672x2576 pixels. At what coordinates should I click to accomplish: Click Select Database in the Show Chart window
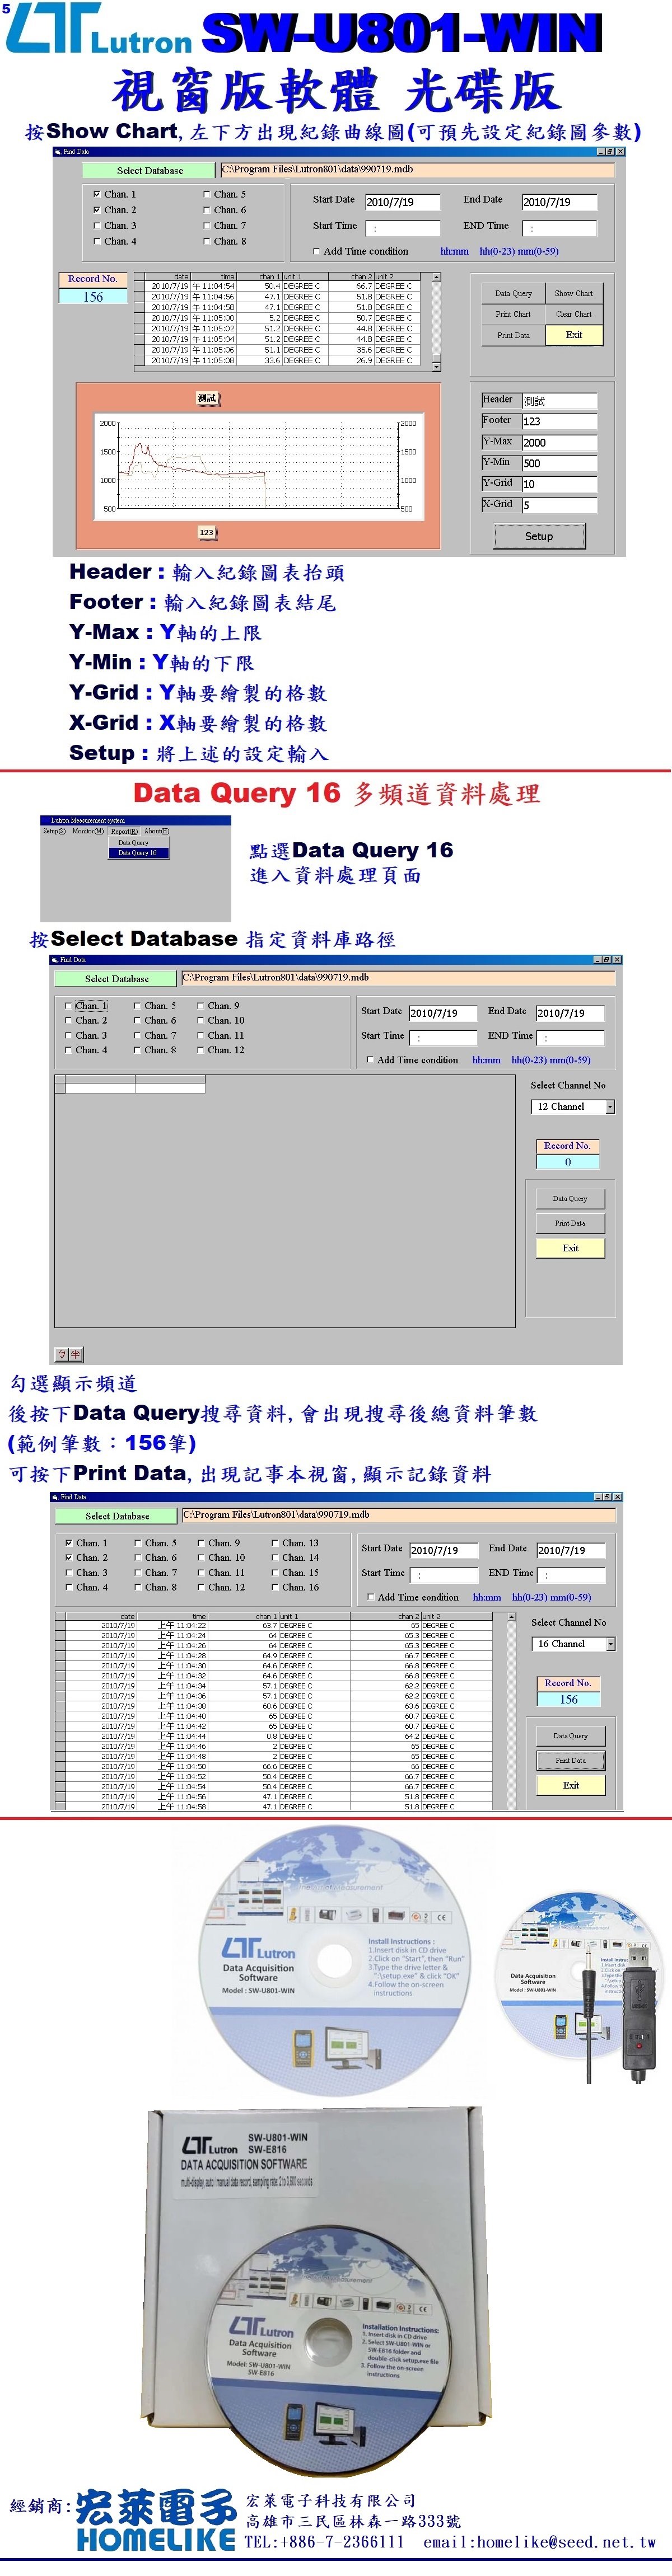149,170
